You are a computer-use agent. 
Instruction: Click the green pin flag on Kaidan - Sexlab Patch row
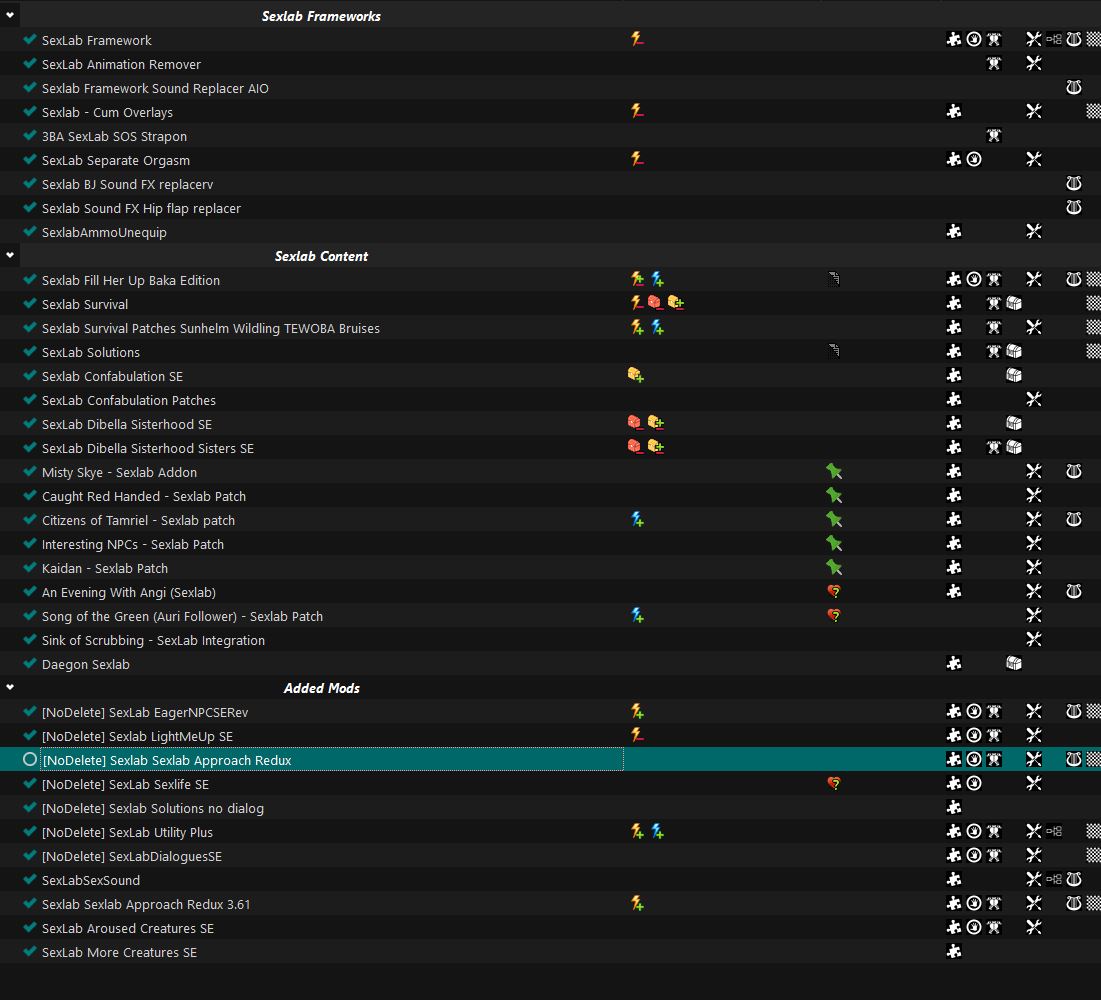(x=833, y=567)
